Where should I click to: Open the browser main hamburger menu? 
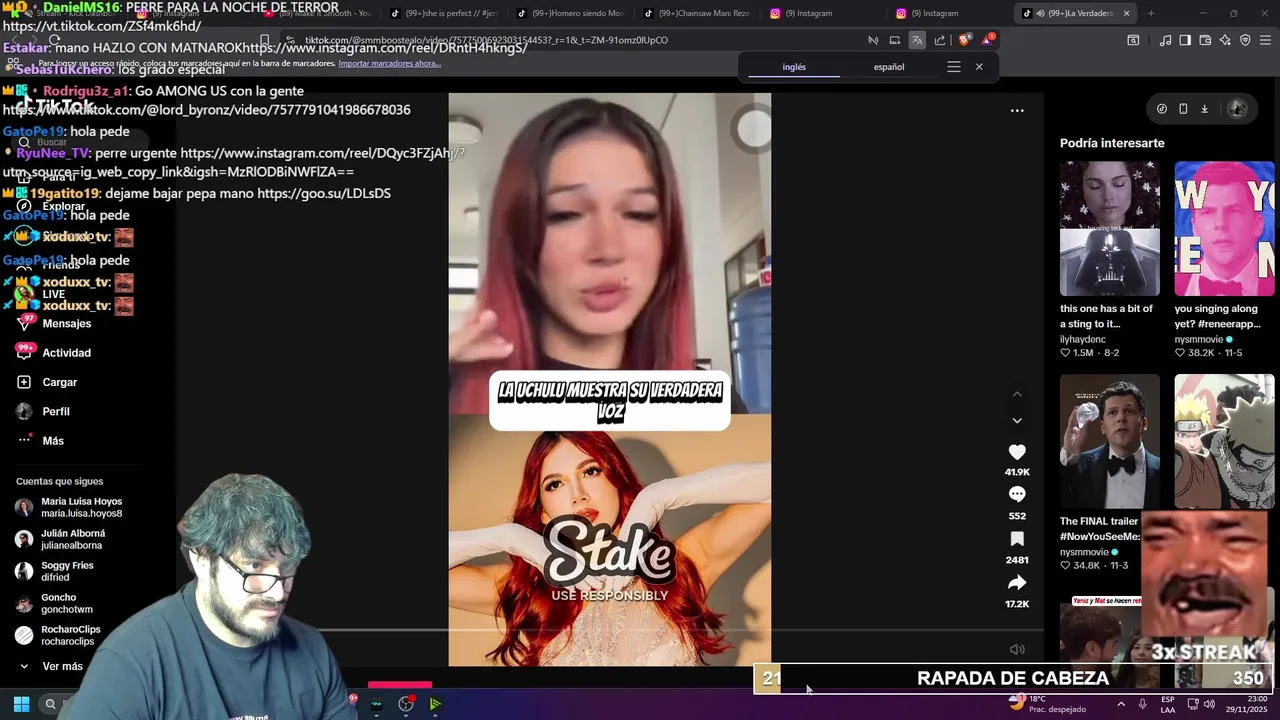click(1266, 40)
